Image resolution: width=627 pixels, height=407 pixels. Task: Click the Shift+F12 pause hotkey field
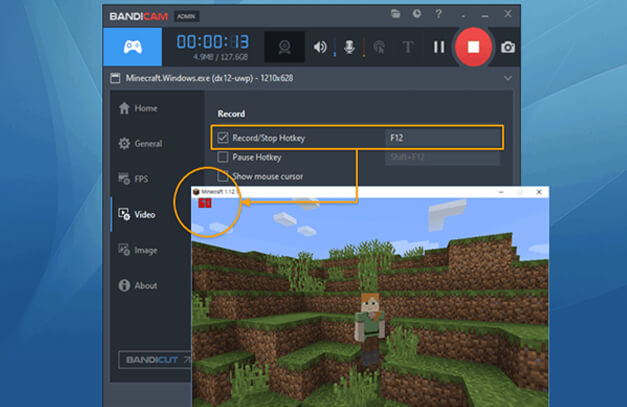(442, 157)
